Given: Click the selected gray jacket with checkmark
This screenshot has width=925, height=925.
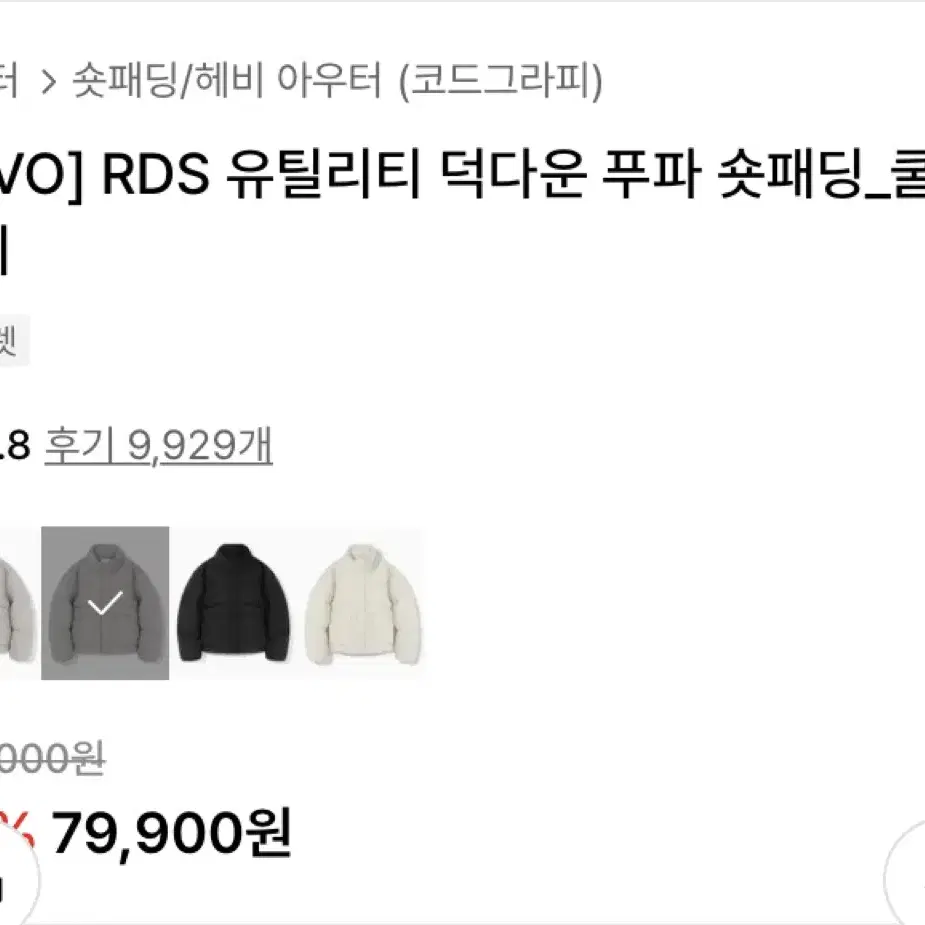Looking at the screenshot, I should [x=105, y=603].
